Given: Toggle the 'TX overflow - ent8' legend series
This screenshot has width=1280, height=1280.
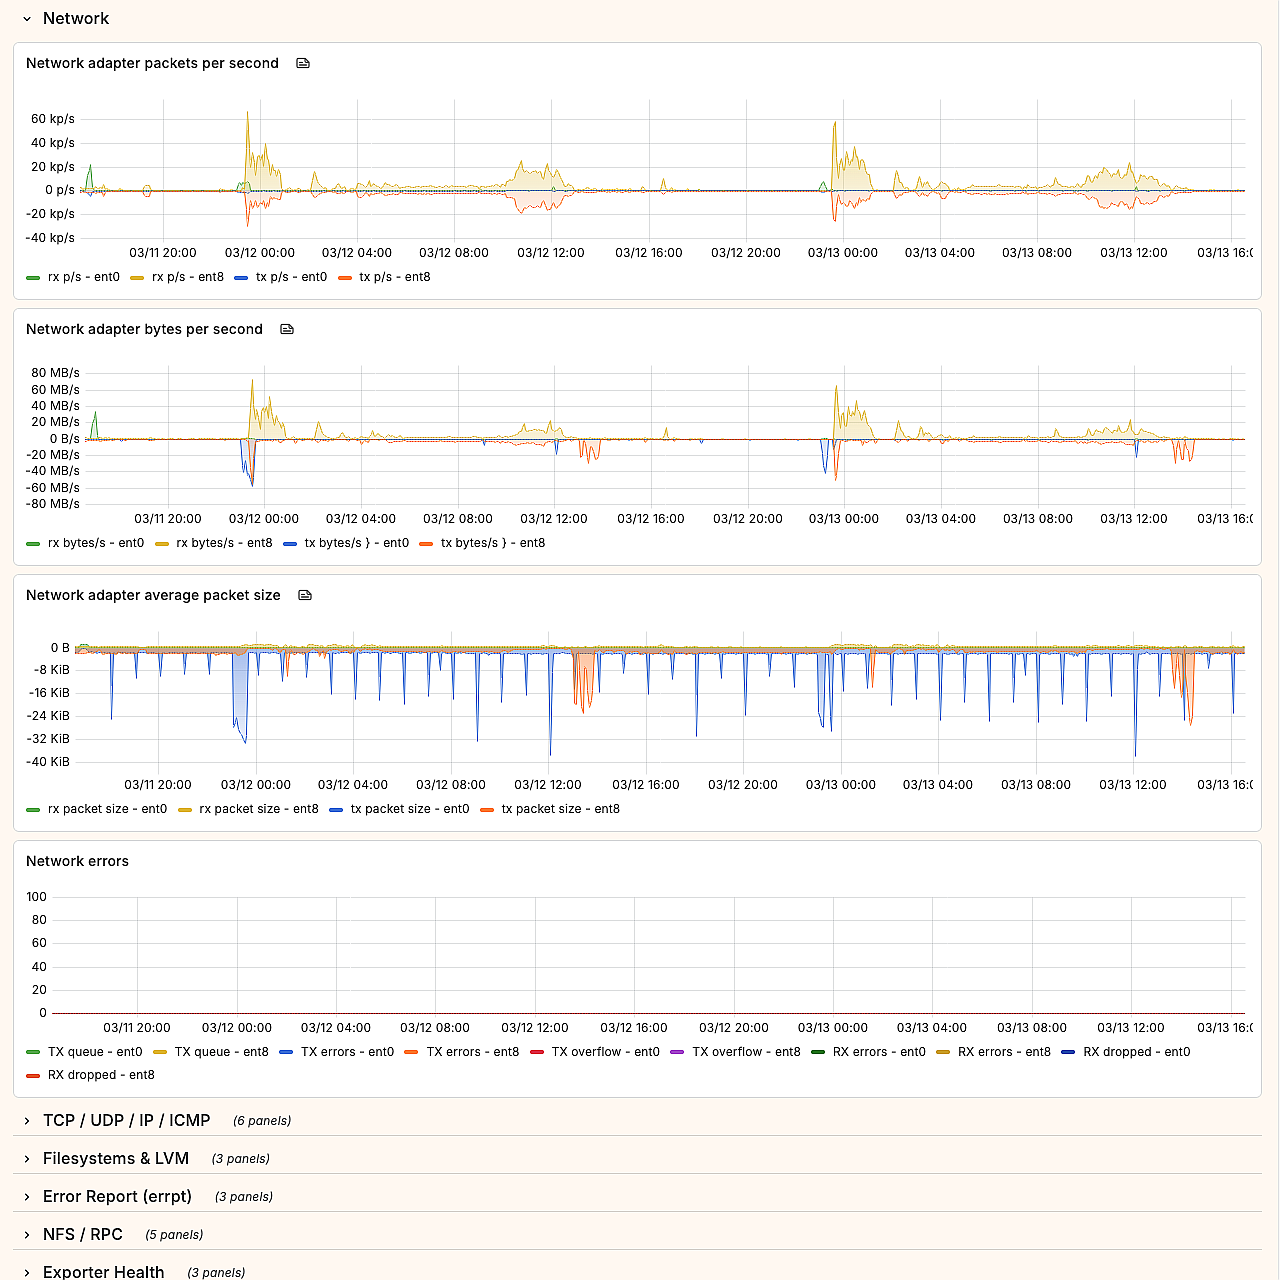Looking at the screenshot, I should pos(746,1052).
